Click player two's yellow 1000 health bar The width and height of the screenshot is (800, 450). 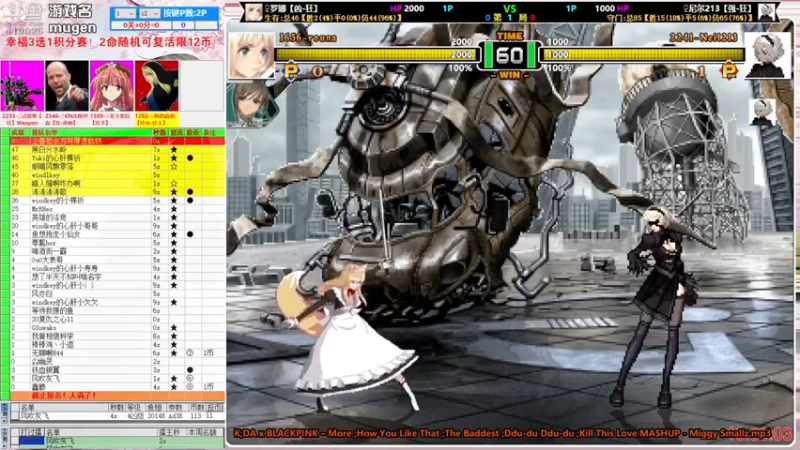coord(644,55)
